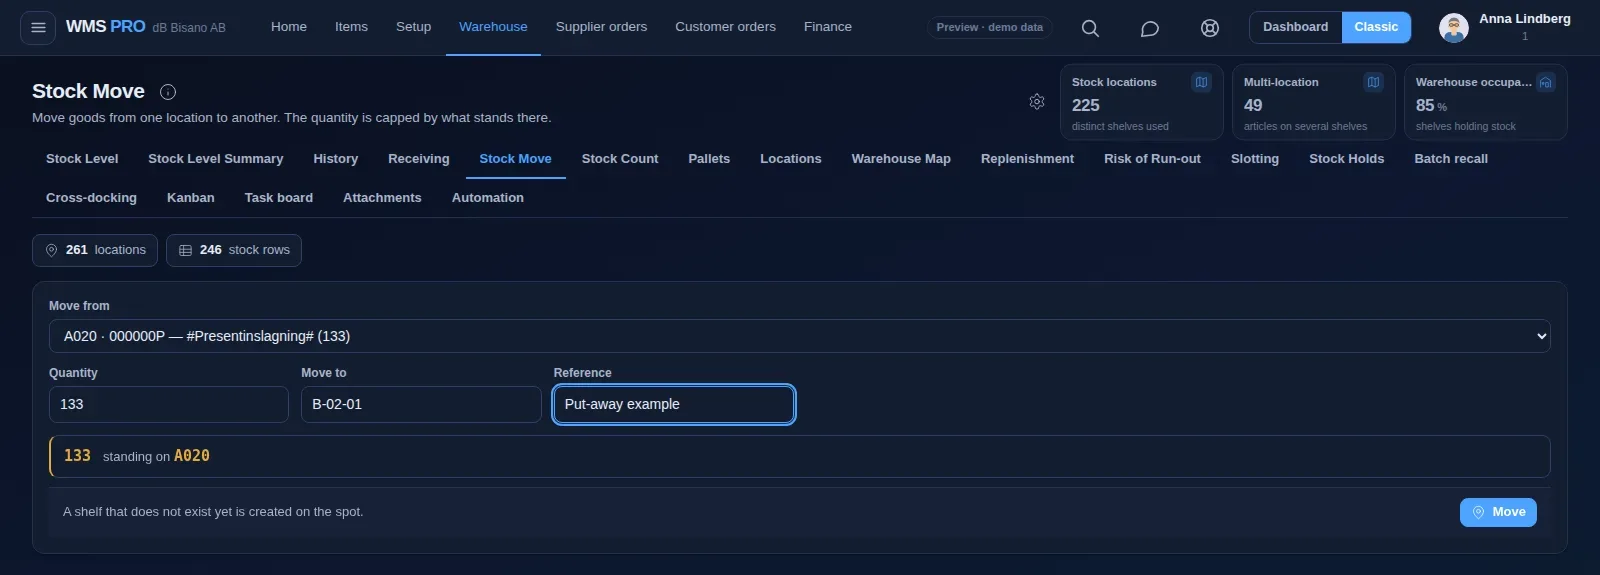Switch to the Kanban tab
The width and height of the screenshot is (1600, 575).
point(190,198)
